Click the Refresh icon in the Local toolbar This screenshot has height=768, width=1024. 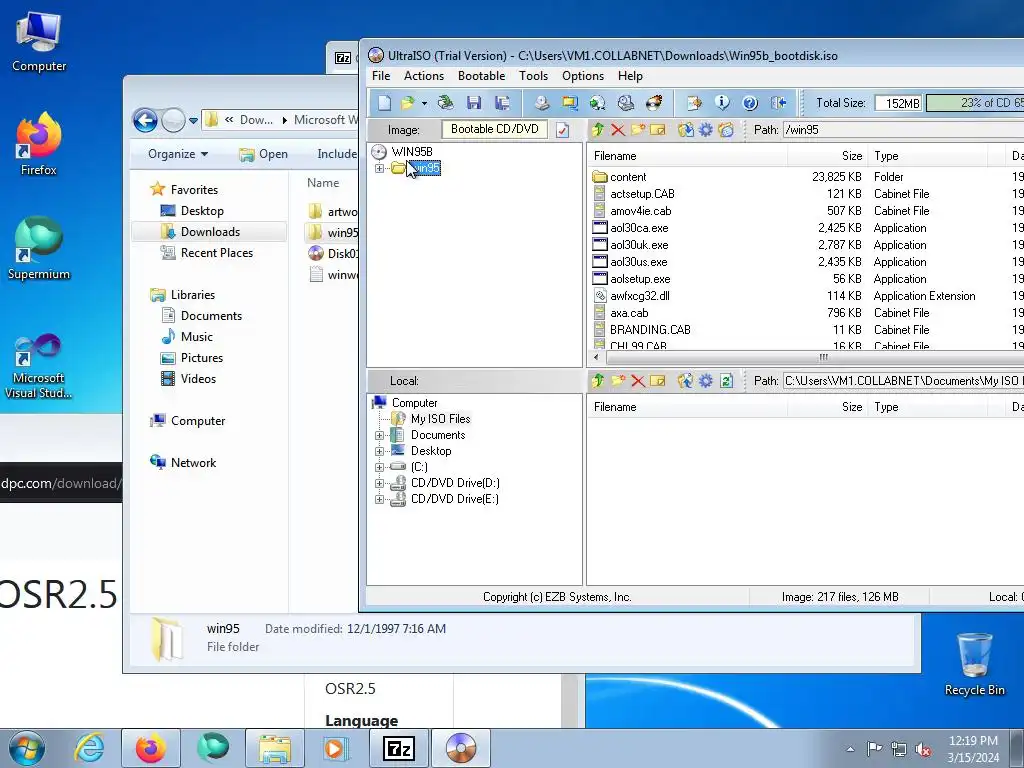coord(726,381)
